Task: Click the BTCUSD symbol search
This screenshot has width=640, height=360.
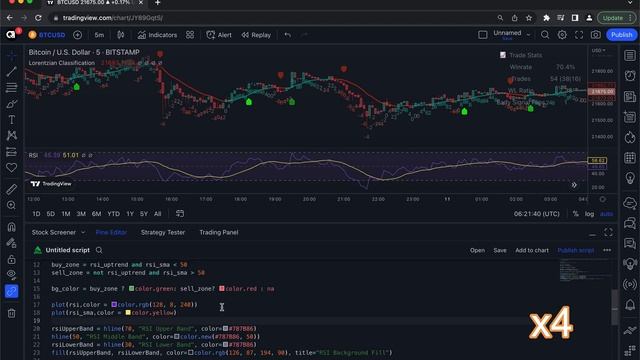Action: [x=47, y=35]
